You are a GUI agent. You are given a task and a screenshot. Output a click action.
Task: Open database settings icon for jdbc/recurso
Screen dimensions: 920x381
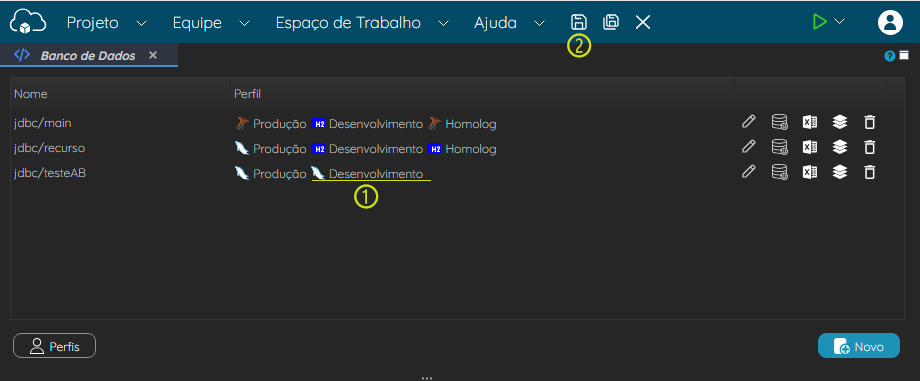[x=779, y=147]
